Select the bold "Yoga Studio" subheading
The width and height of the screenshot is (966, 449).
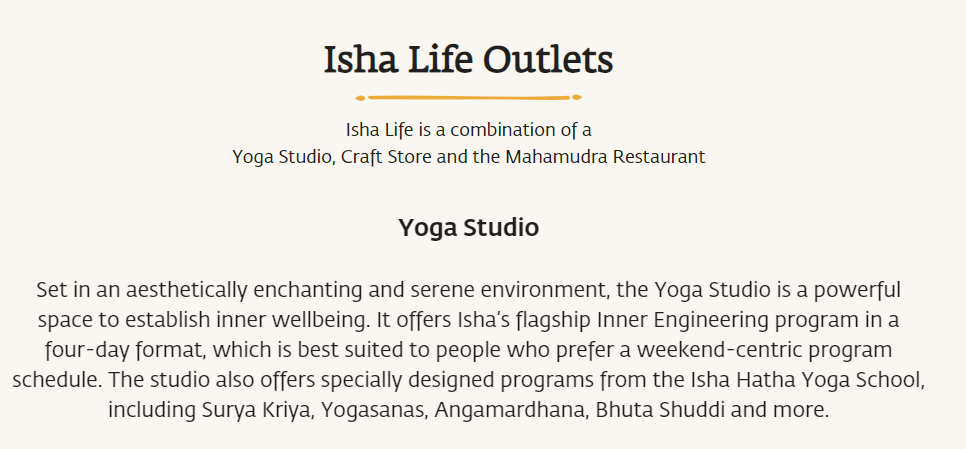coord(468,227)
